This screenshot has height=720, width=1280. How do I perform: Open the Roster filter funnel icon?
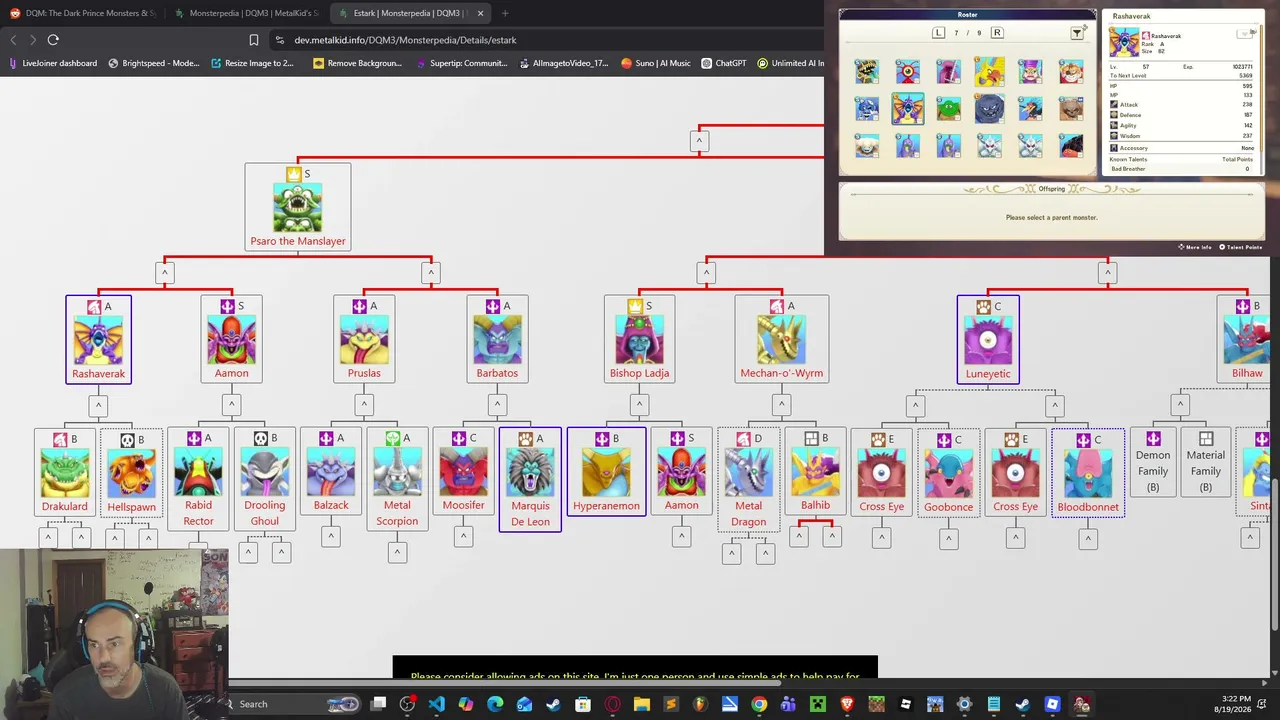[1077, 33]
